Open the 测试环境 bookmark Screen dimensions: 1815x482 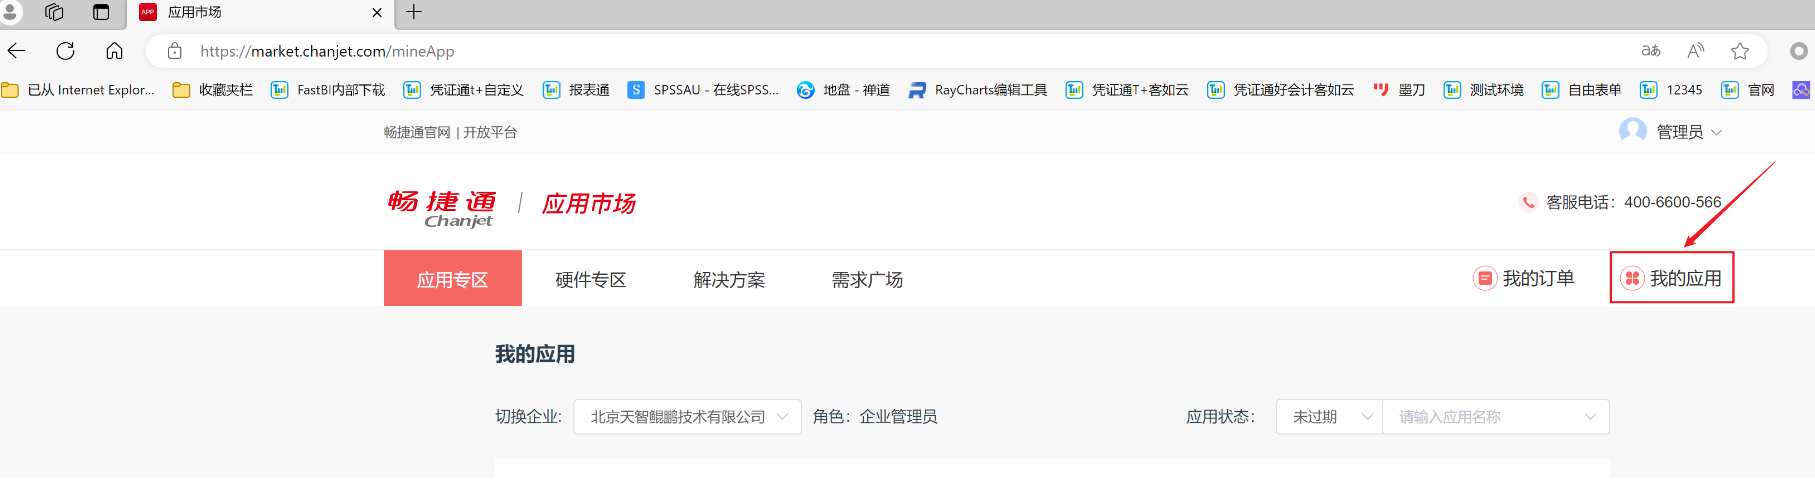[1484, 90]
